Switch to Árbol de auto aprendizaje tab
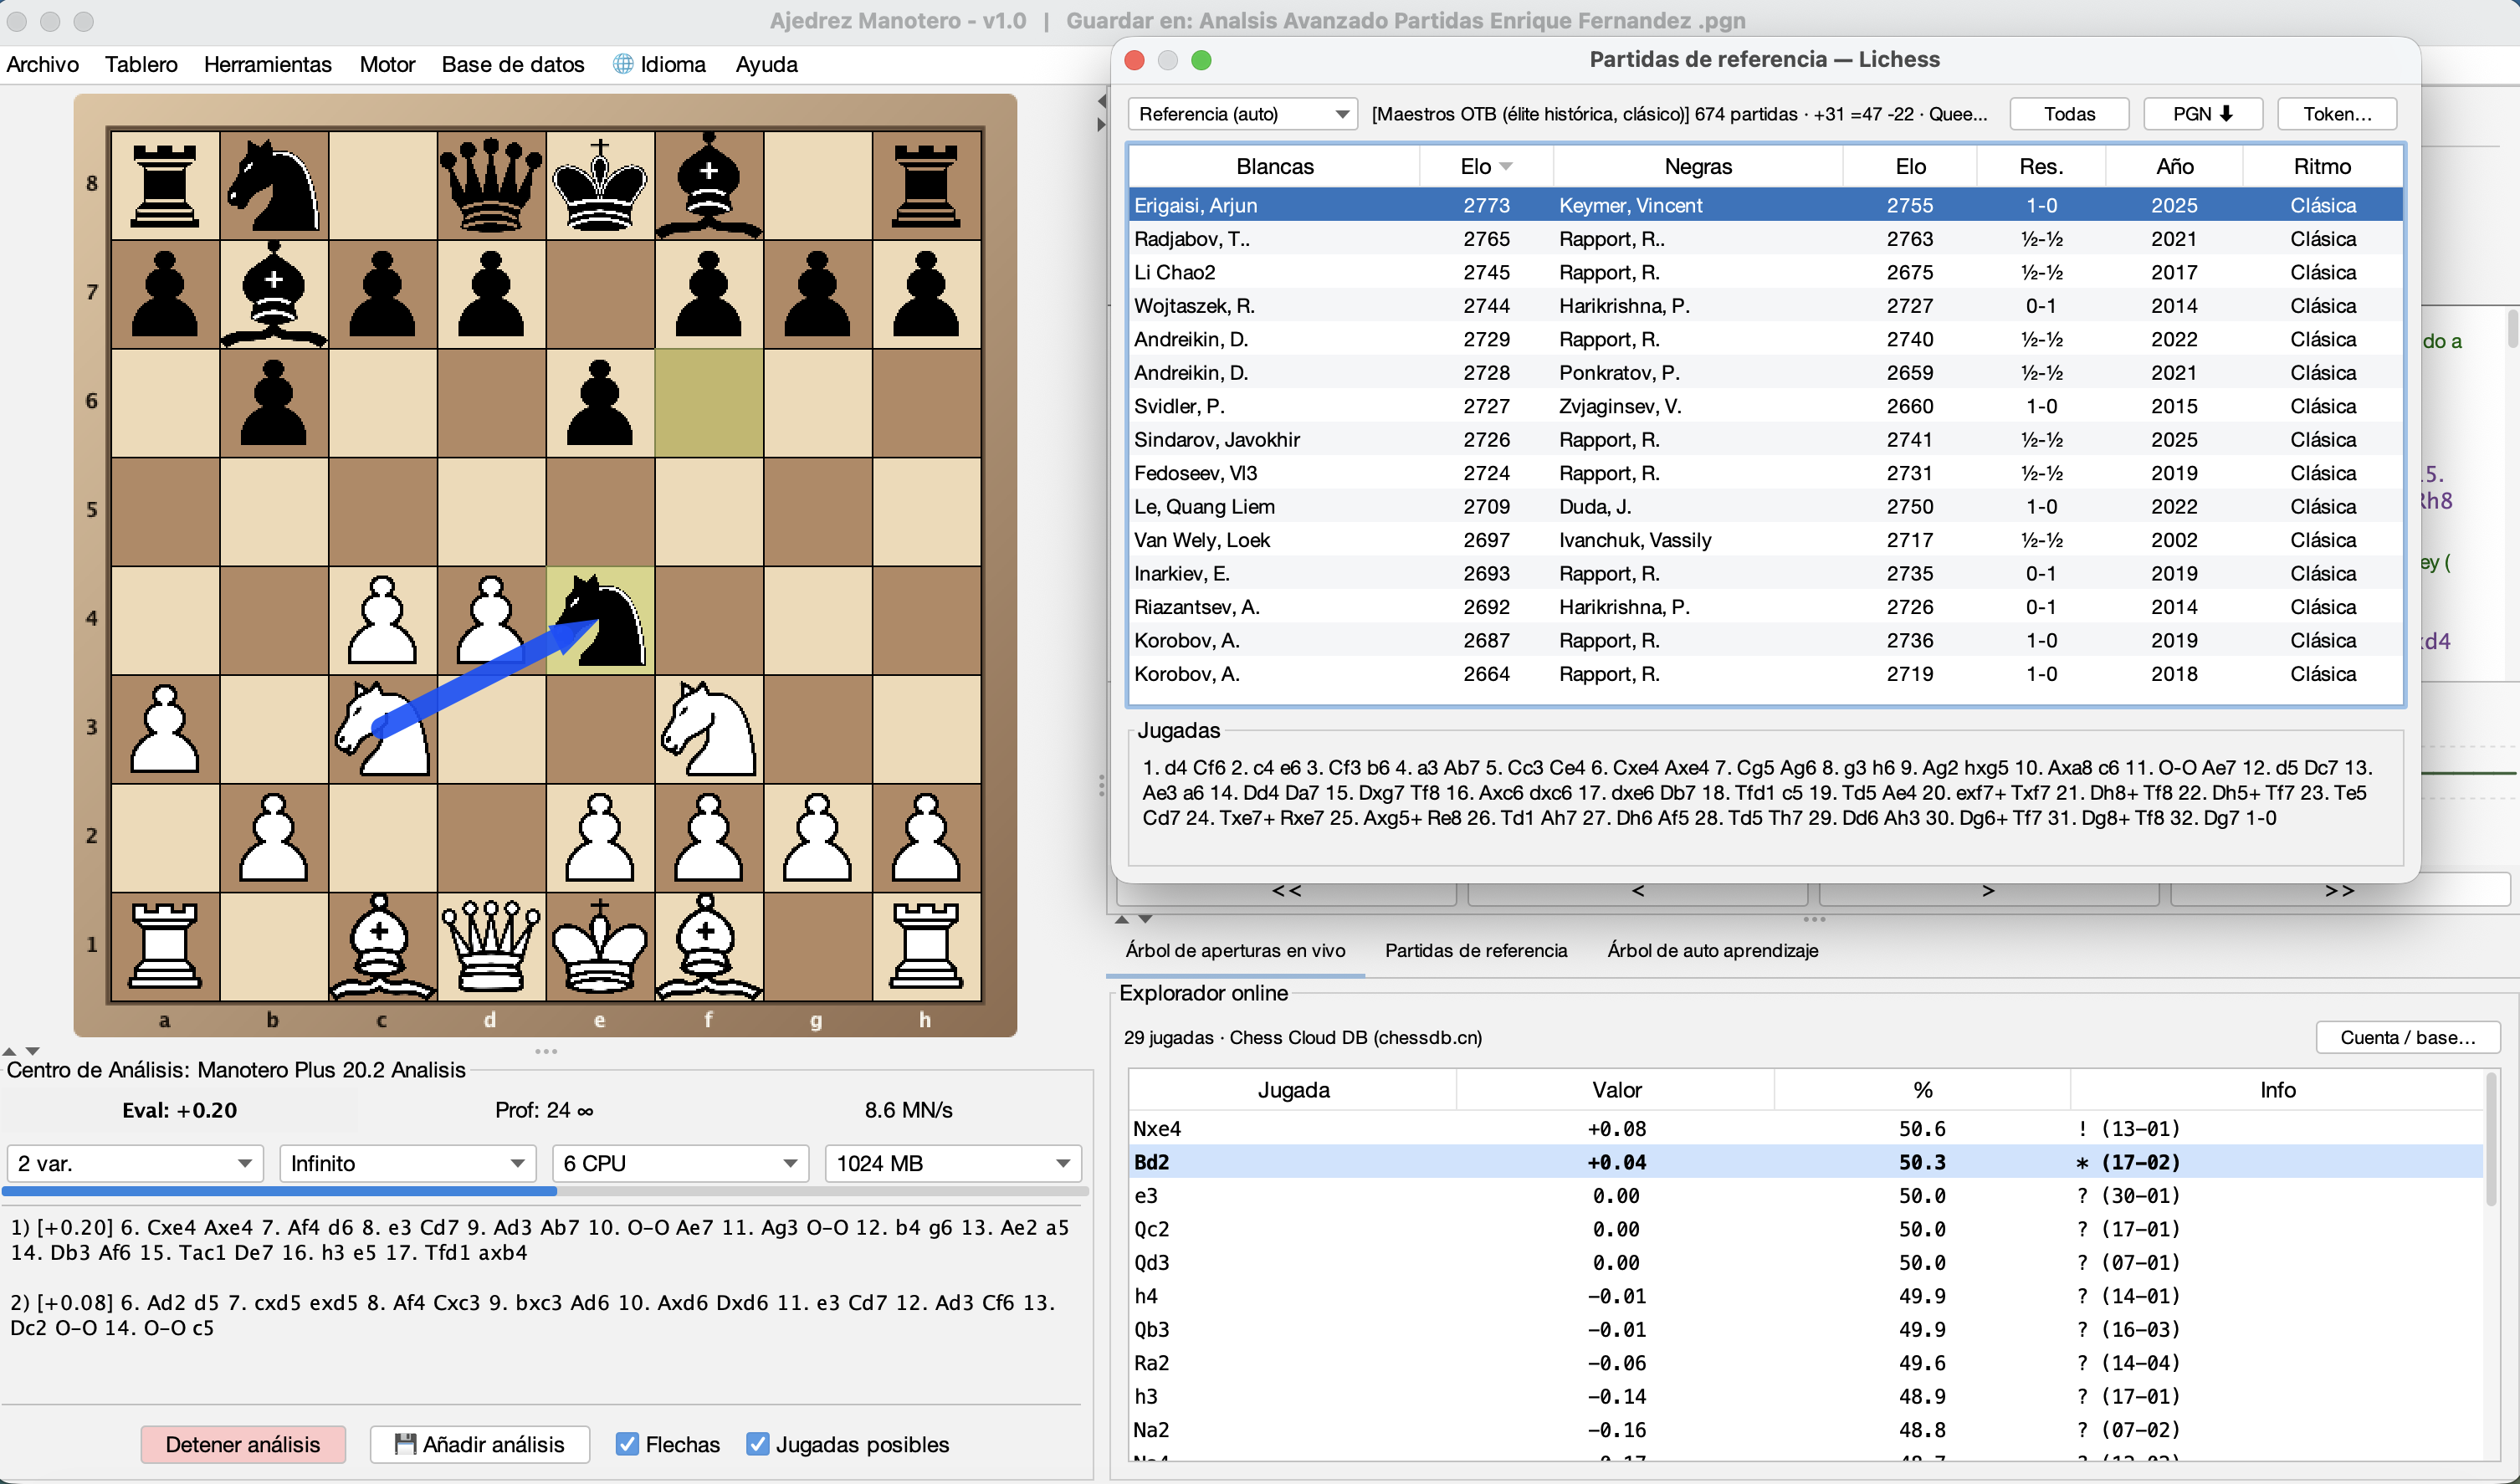The width and height of the screenshot is (2520, 1484). pyautogui.click(x=1712, y=950)
